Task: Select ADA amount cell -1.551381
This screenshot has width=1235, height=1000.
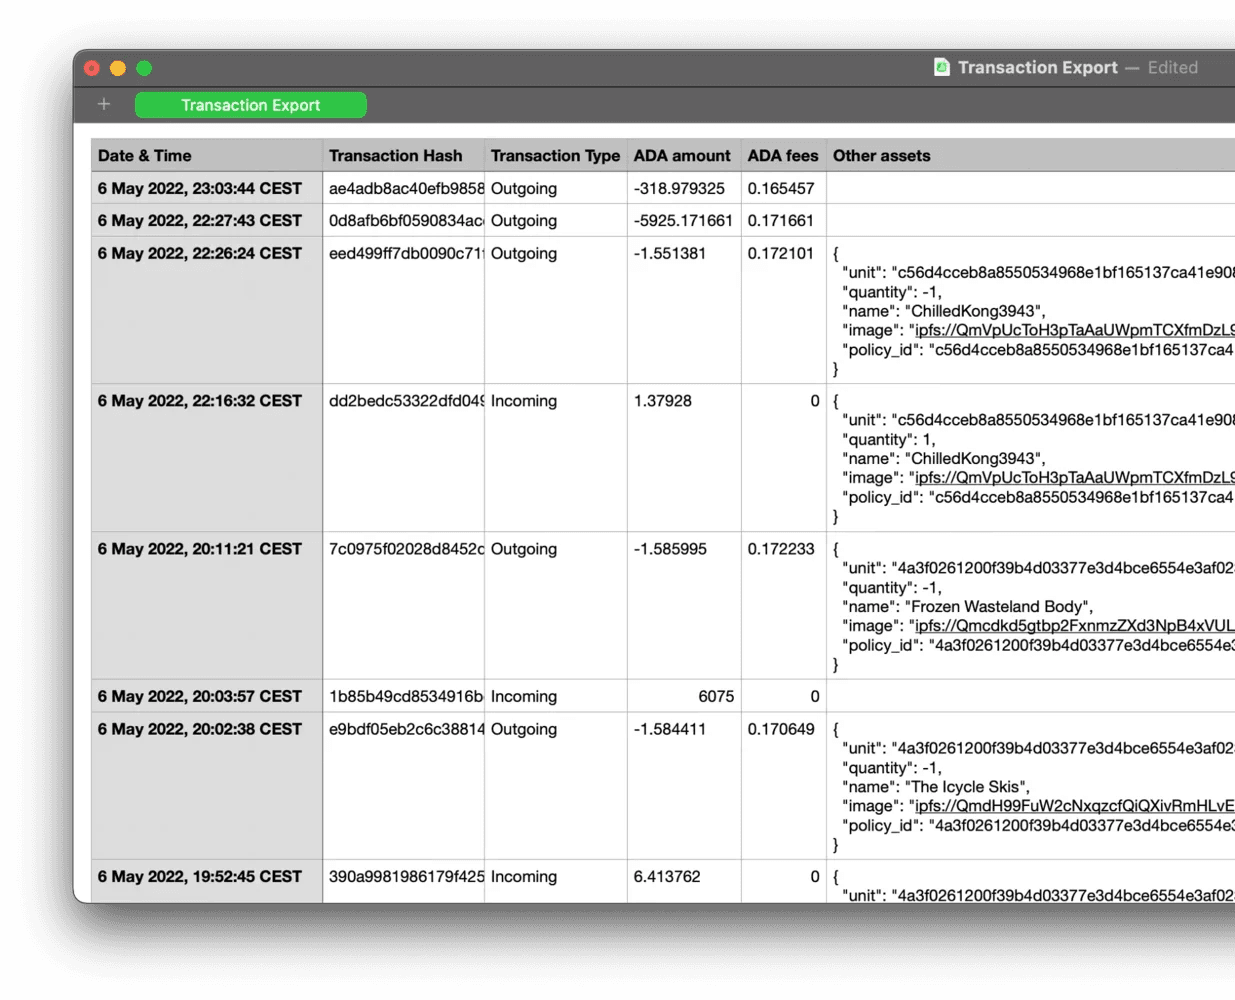Action: point(684,310)
